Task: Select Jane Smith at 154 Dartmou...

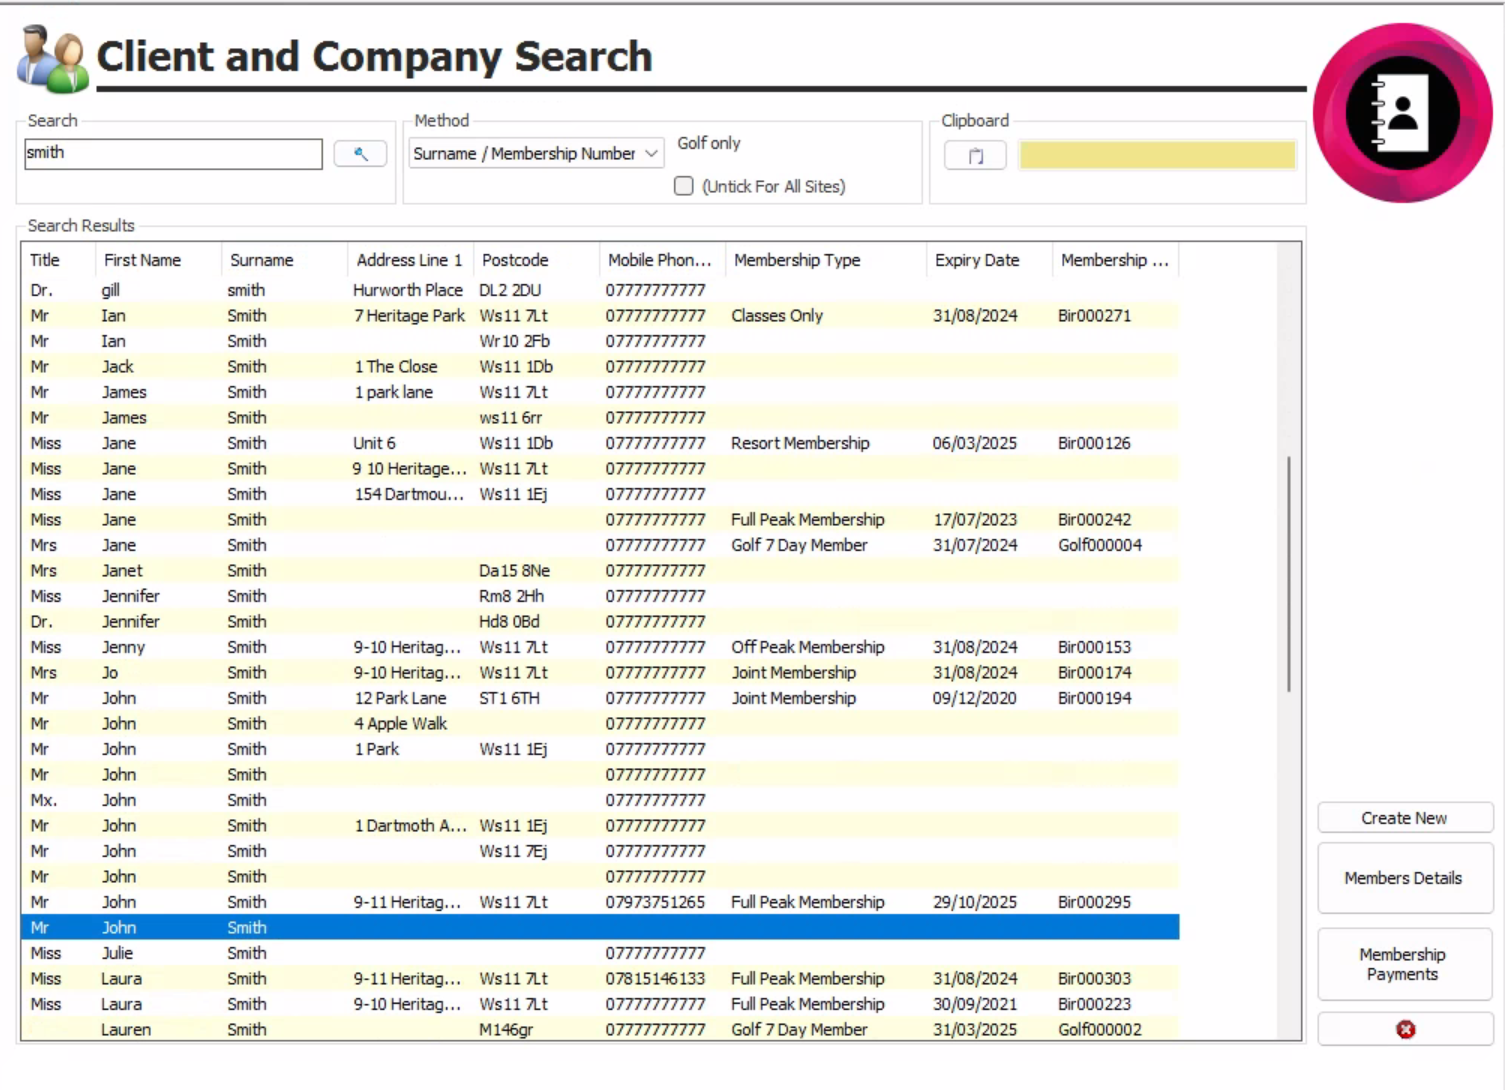Action: tap(600, 494)
